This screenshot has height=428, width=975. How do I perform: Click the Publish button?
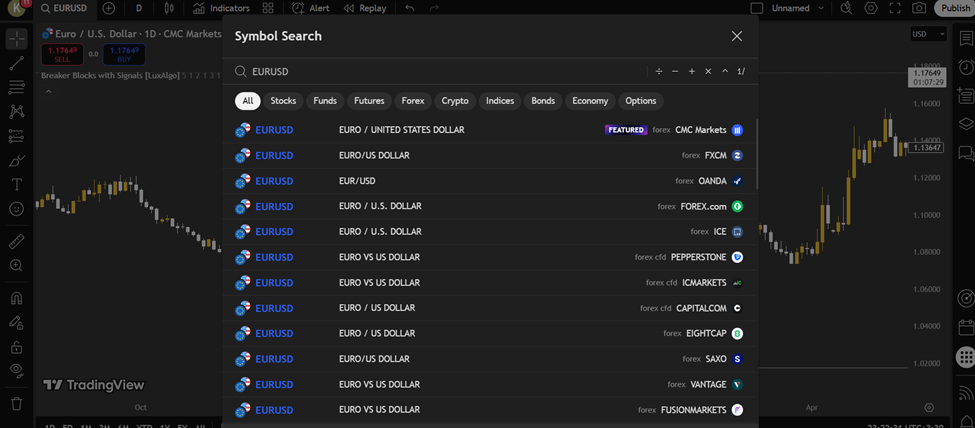[x=954, y=8]
